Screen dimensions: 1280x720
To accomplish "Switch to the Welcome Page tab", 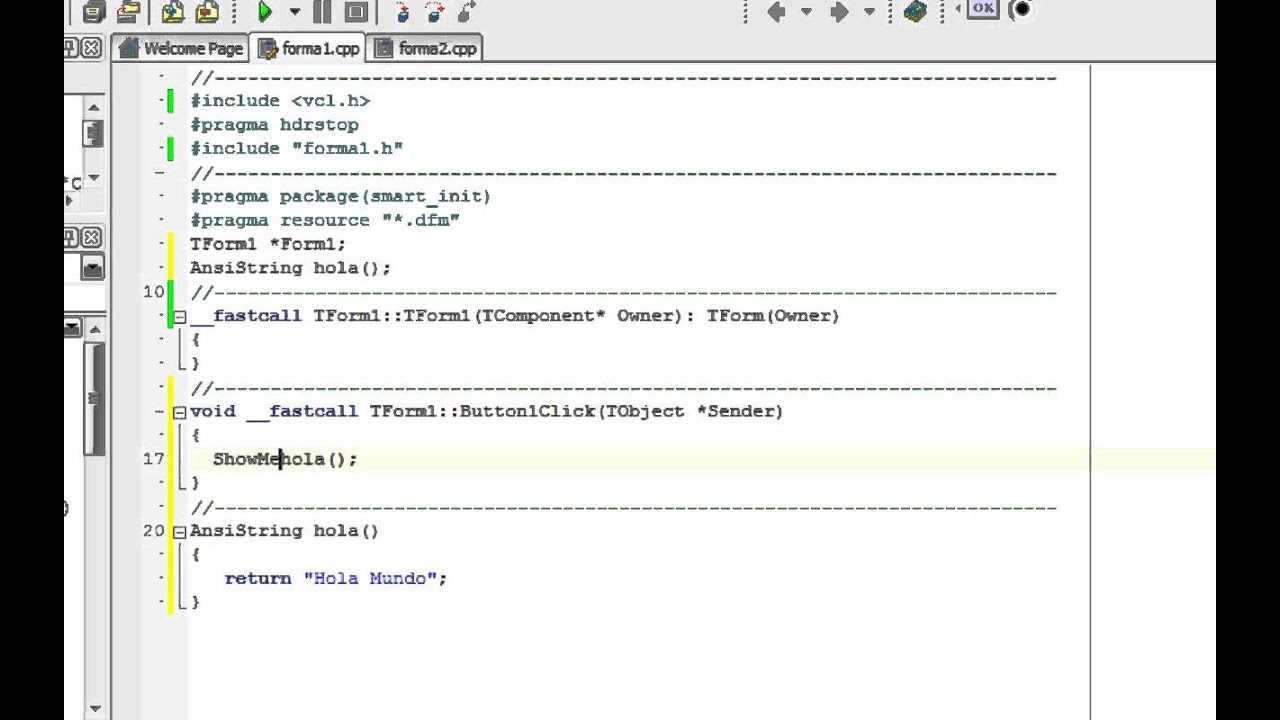I will 181,48.
